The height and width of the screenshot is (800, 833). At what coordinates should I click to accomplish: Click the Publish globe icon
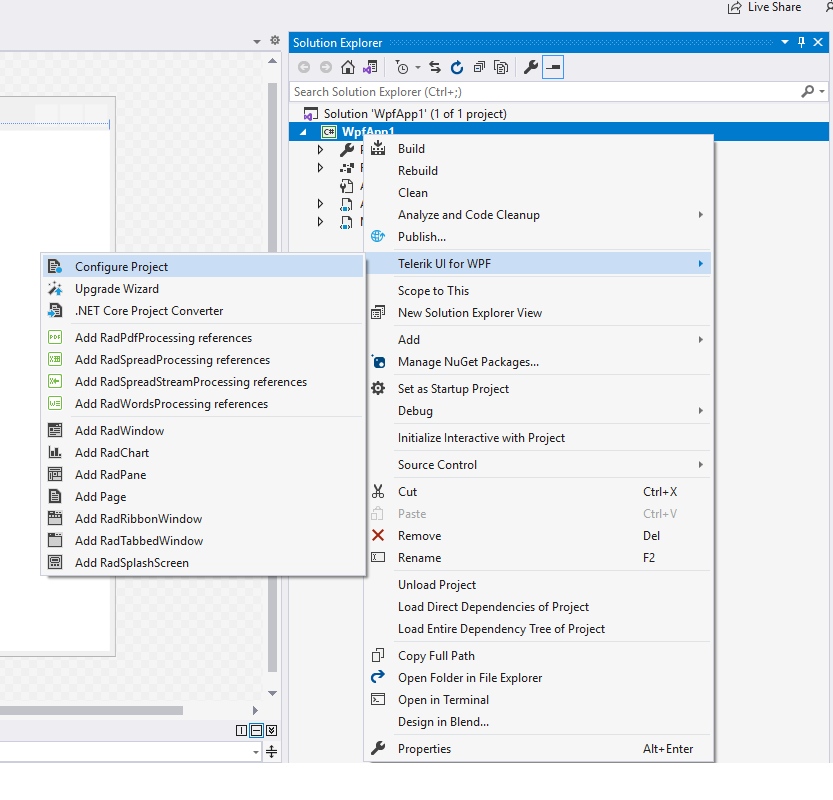tap(378, 236)
